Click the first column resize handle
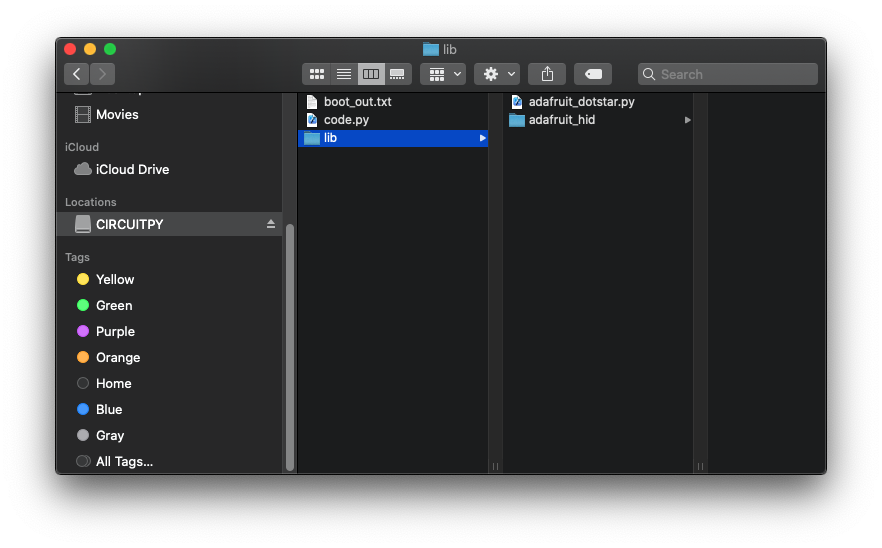882x548 pixels. coord(495,466)
